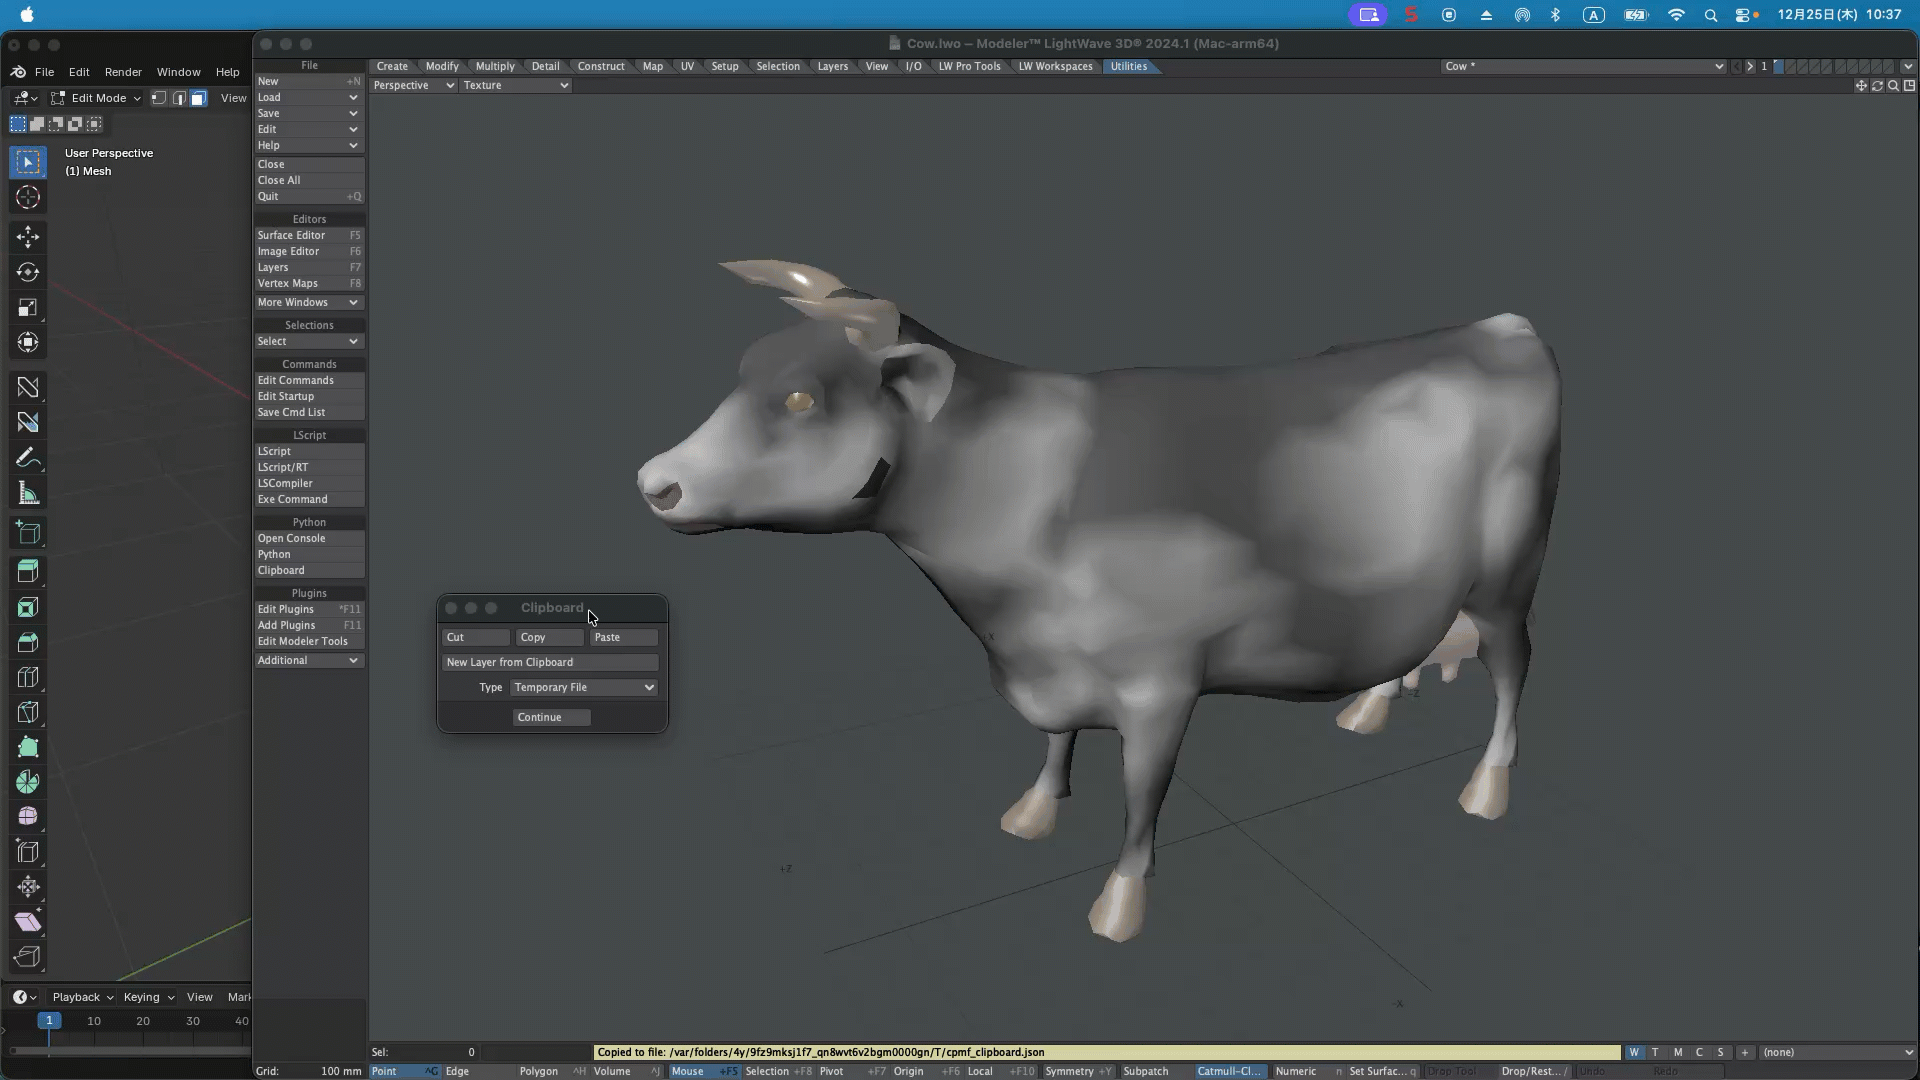Open the Type dropdown showing Temporary File
1920x1080 pixels.
(x=584, y=688)
